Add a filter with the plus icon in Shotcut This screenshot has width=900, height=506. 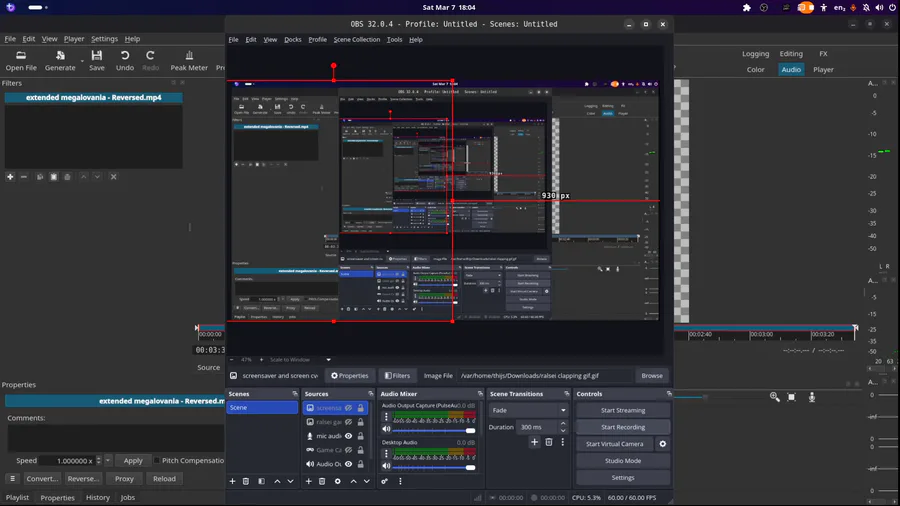[10, 177]
